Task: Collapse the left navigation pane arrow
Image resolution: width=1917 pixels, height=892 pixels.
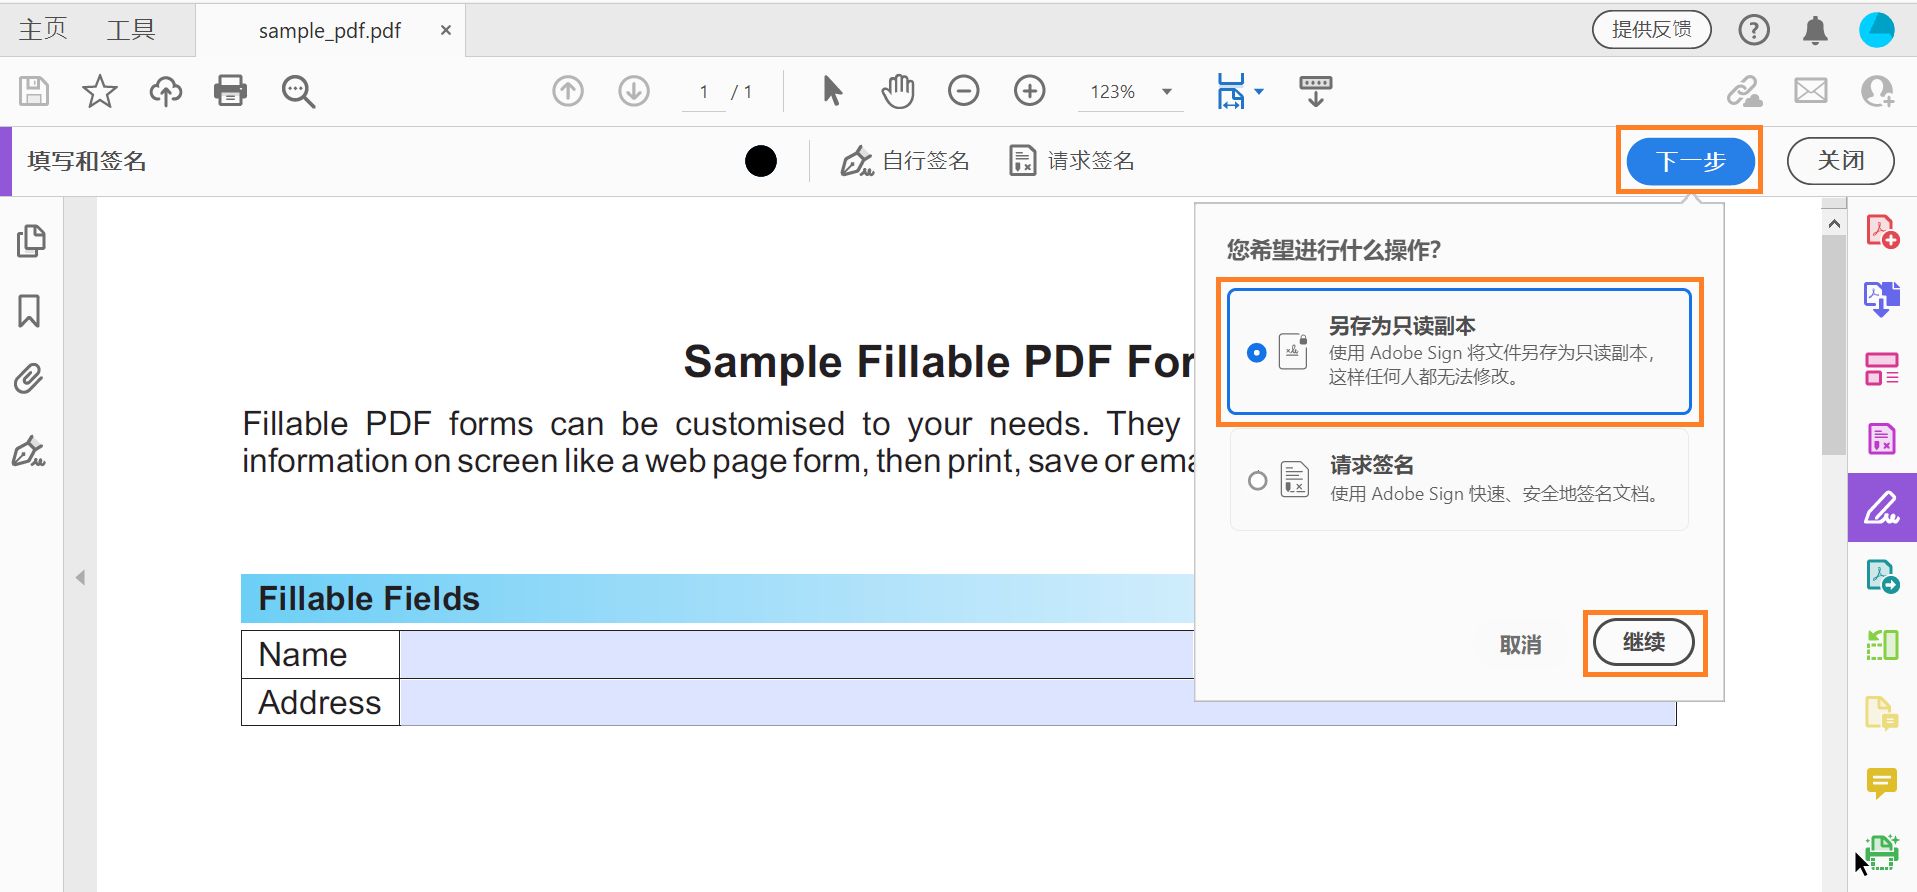Action: 80,578
